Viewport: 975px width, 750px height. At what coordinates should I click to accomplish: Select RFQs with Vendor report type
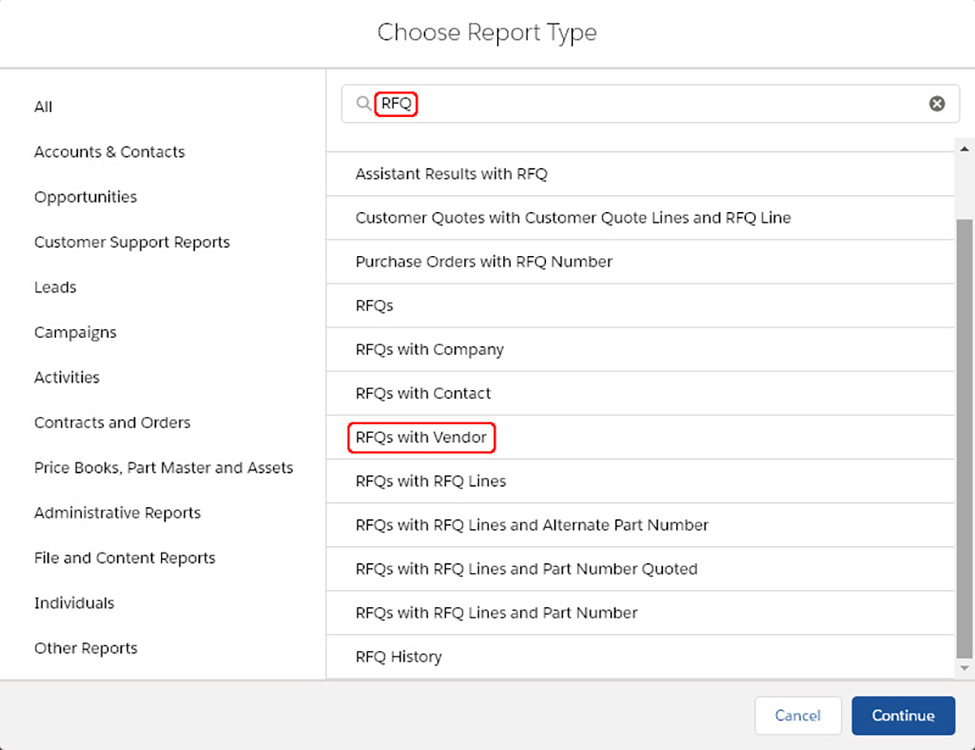[421, 437]
